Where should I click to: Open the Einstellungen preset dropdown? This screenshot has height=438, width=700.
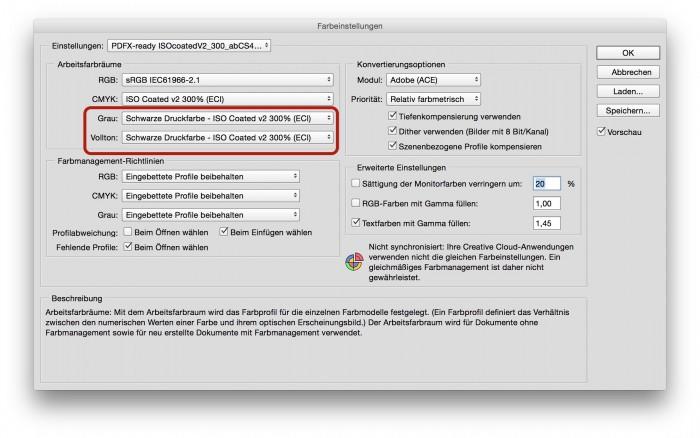point(189,46)
